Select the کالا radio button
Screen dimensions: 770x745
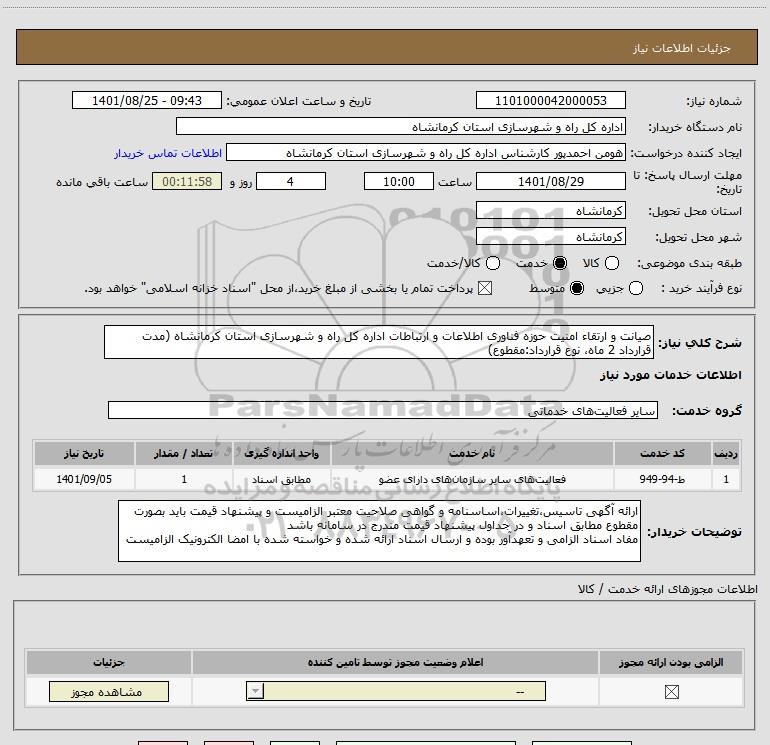tap(612, 263)
